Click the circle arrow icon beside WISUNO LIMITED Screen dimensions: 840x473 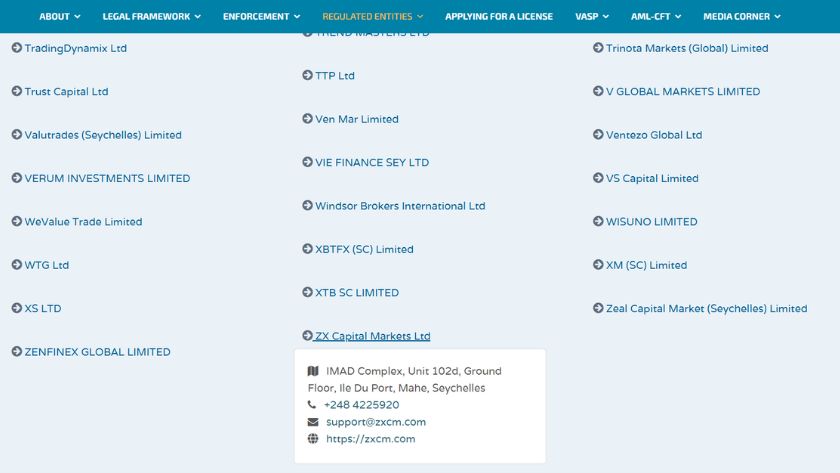point(598,222)
